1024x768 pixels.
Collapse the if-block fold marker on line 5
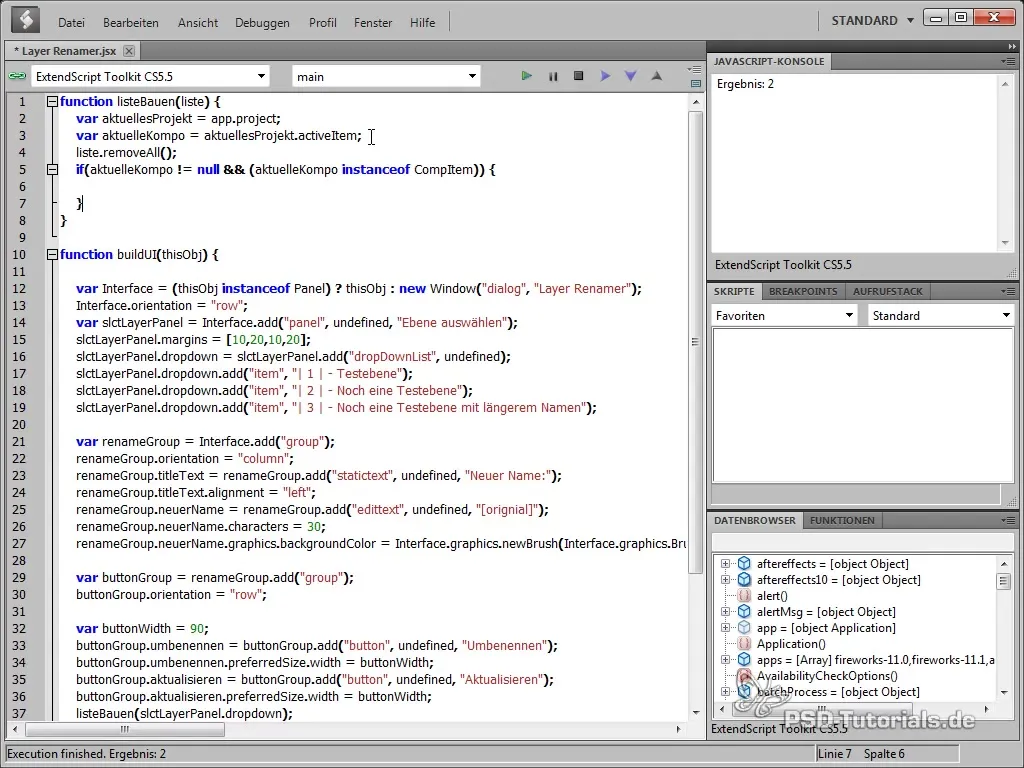pos(52,170)
